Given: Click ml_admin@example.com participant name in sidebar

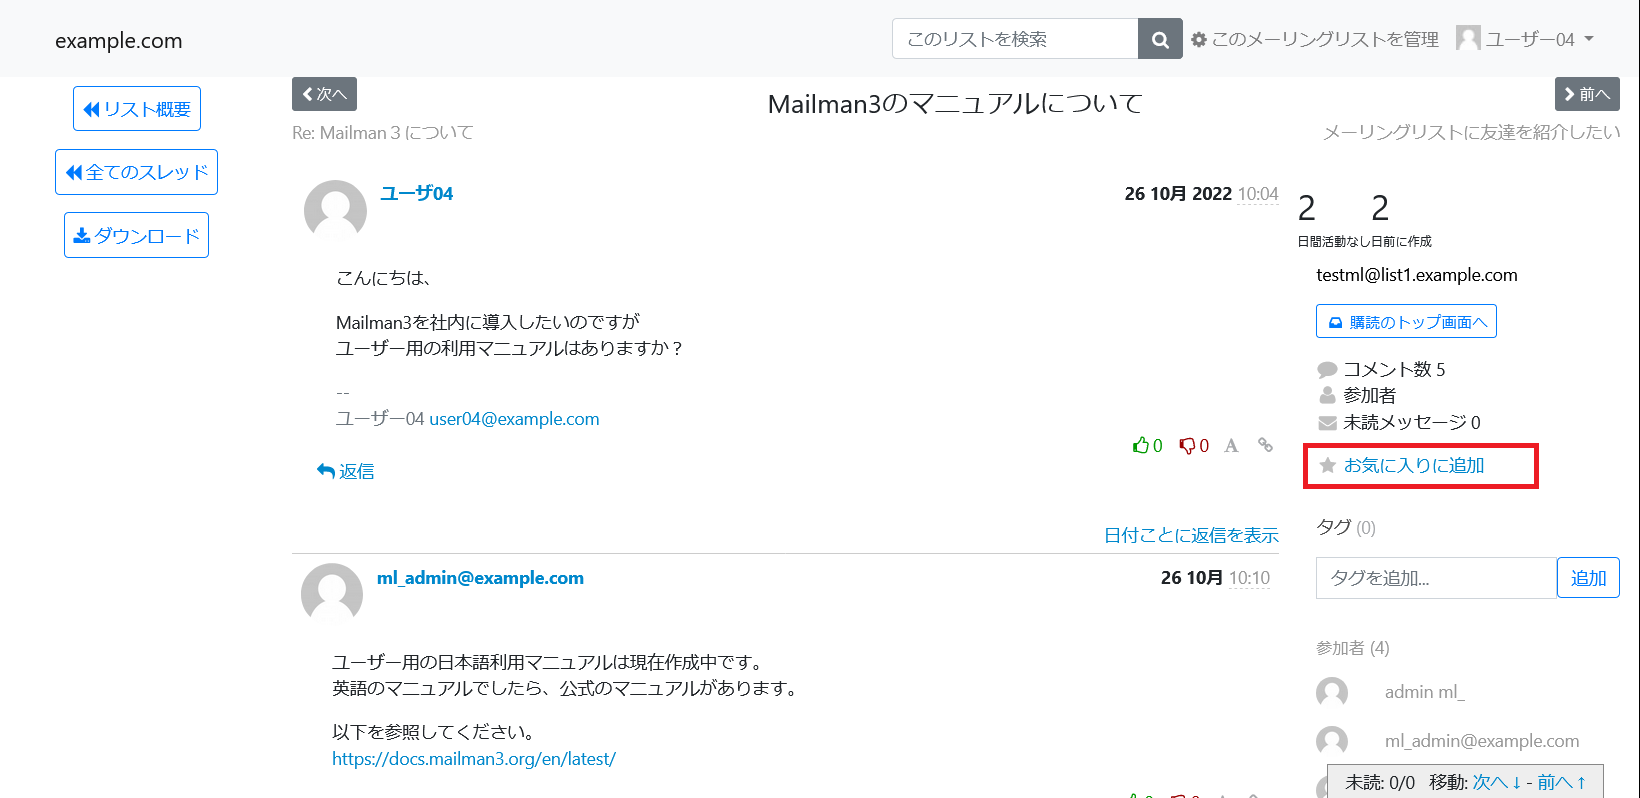Looking at the screenshot, I should 1482,741.
